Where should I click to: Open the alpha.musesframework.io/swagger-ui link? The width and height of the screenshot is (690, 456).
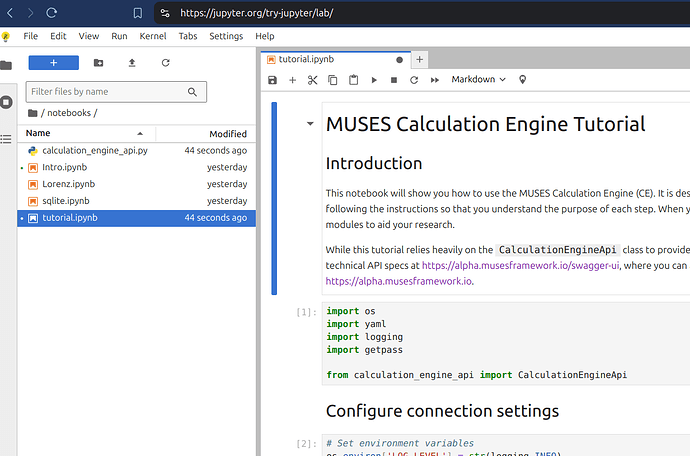[521, 265]
